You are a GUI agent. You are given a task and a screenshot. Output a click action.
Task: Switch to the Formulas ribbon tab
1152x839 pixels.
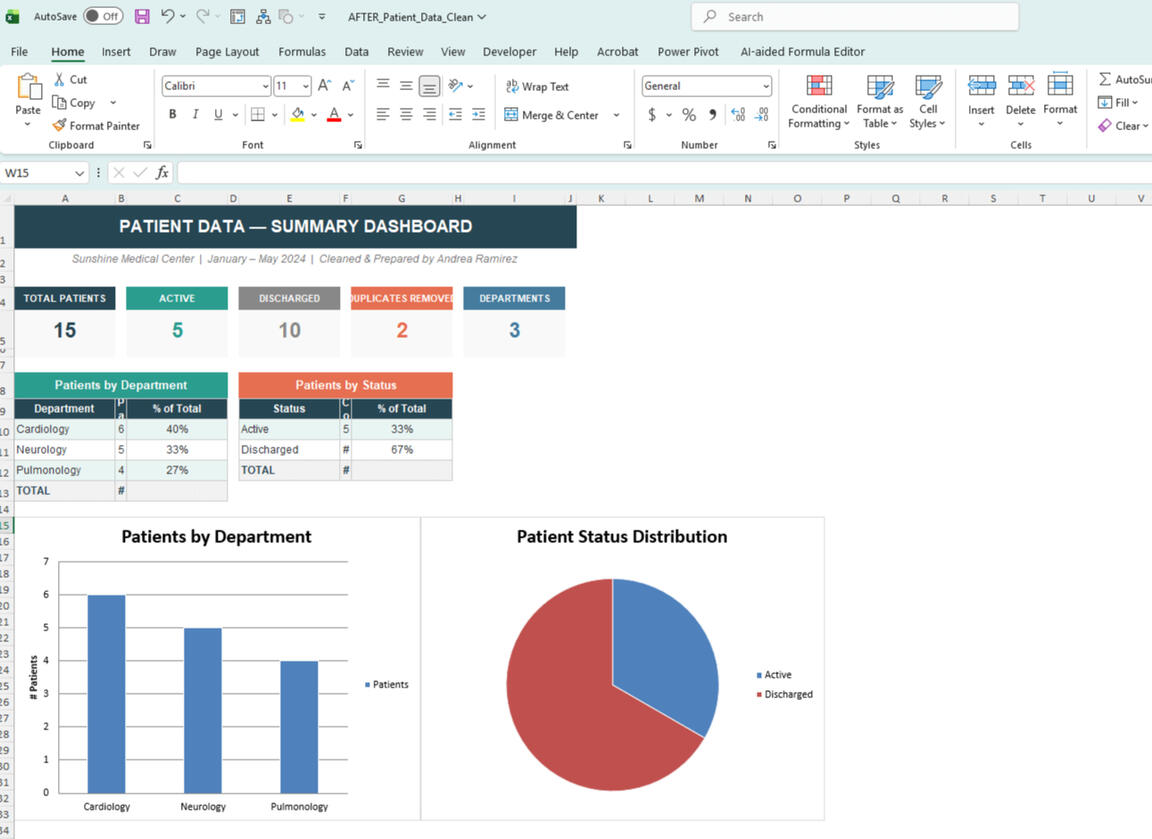(x=301, y=51)
